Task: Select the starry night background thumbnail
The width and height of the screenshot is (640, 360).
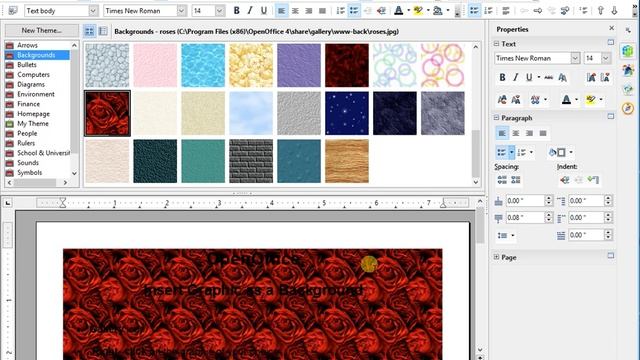Action: 347,113
